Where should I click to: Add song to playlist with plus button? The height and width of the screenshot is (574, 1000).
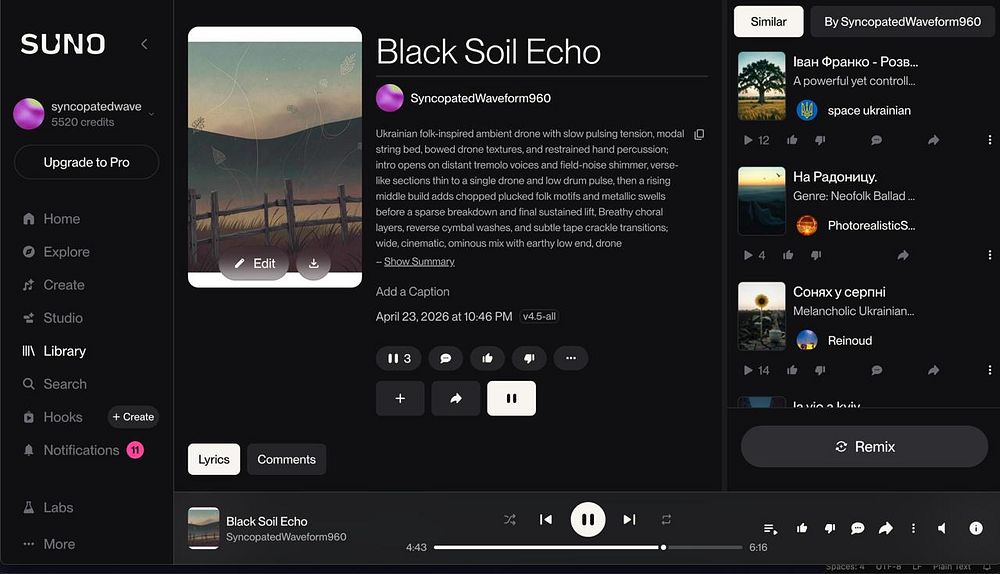point(400,399)
